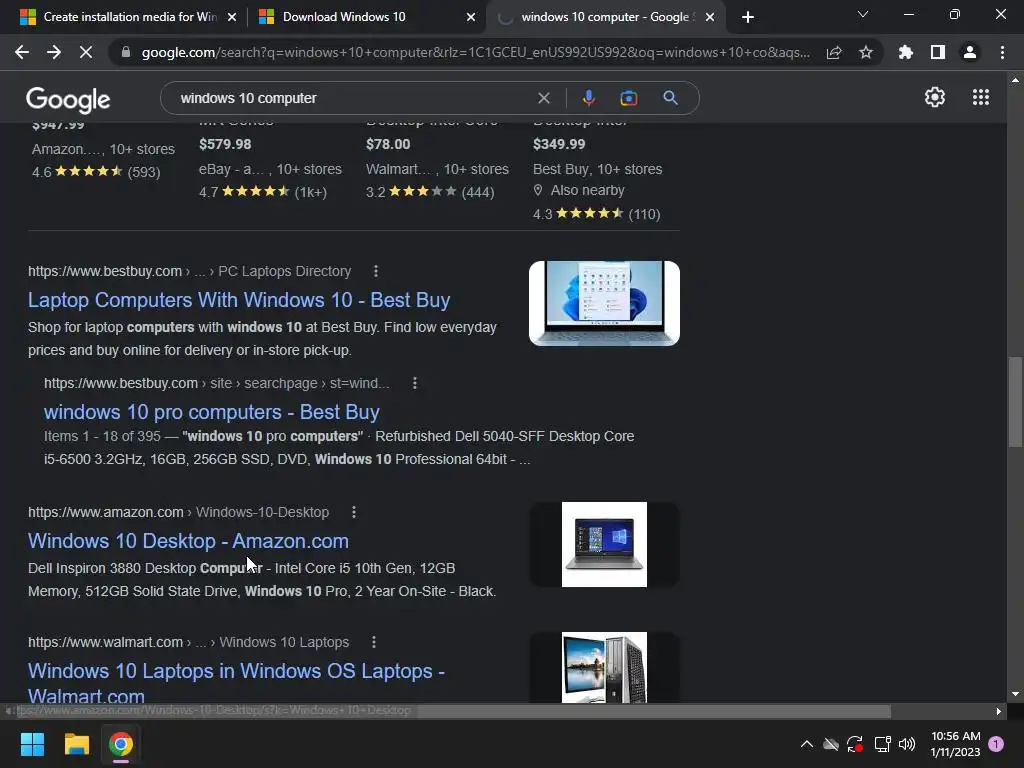View site security lock info
Image resolution: width=1024 pixels, height=768 pixels.
126,52
